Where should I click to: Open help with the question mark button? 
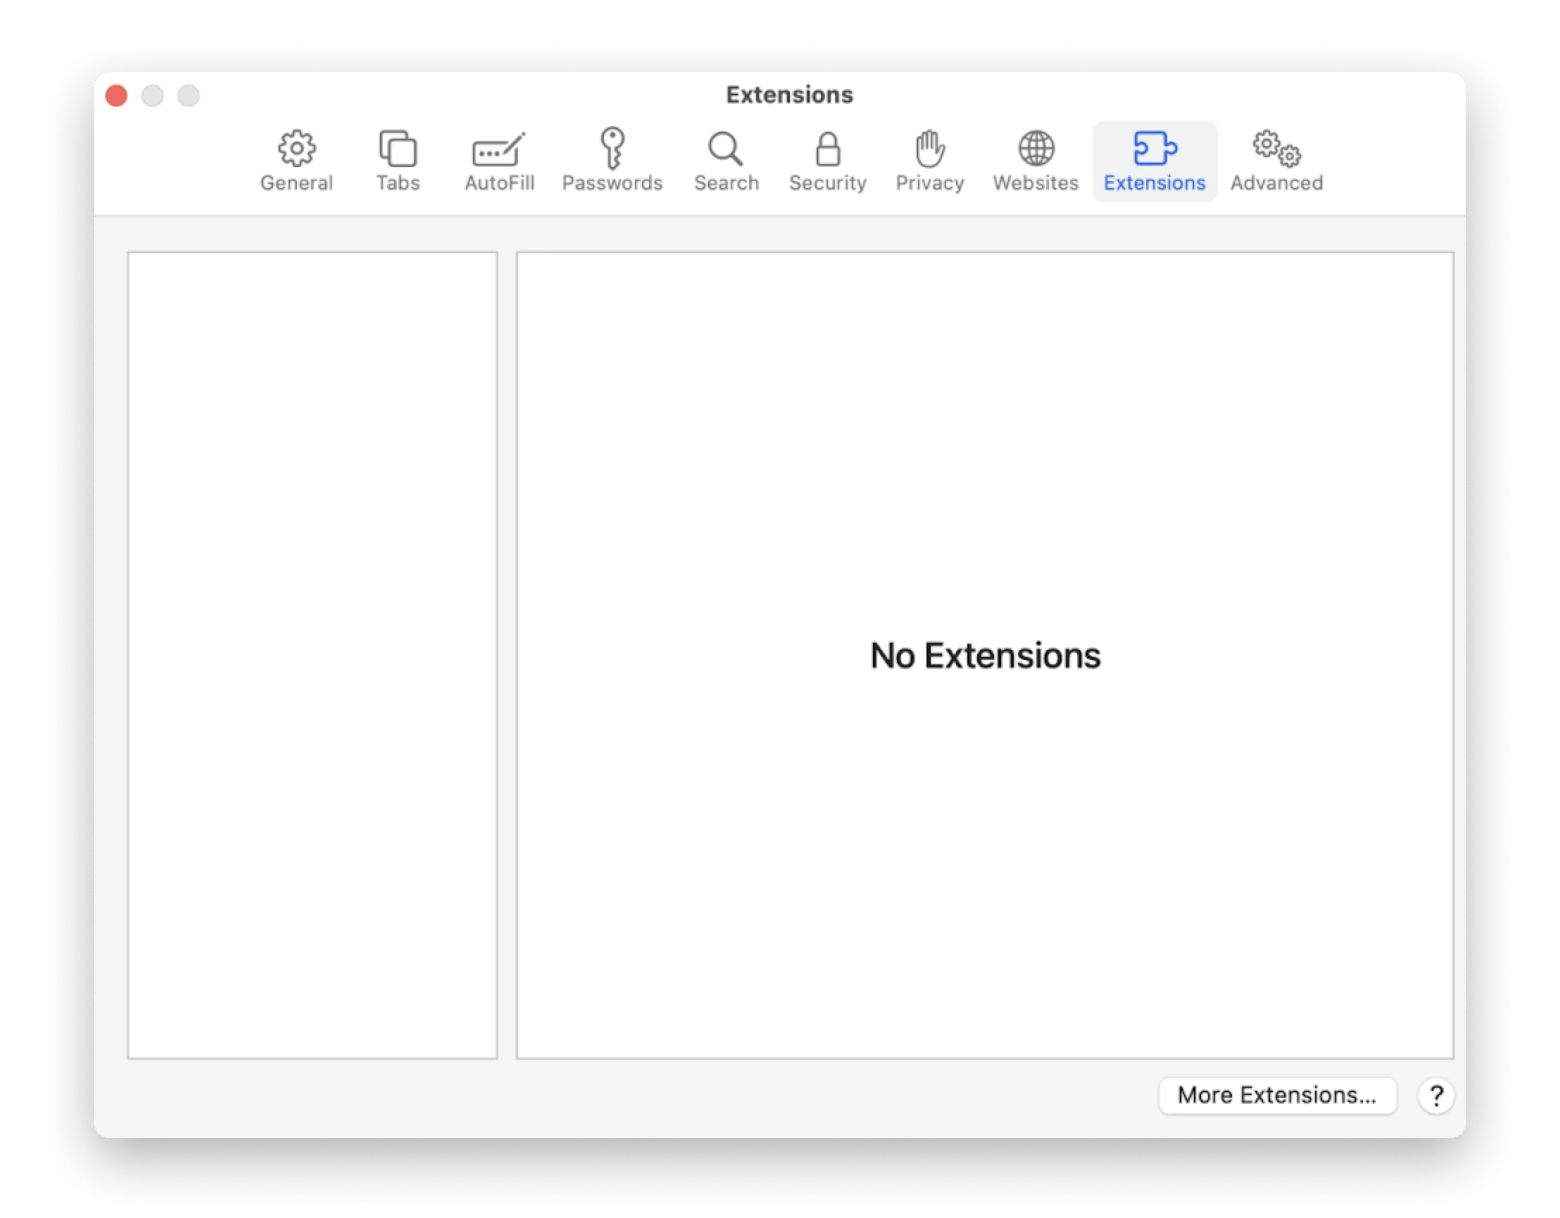(x=1436, y=1096)
